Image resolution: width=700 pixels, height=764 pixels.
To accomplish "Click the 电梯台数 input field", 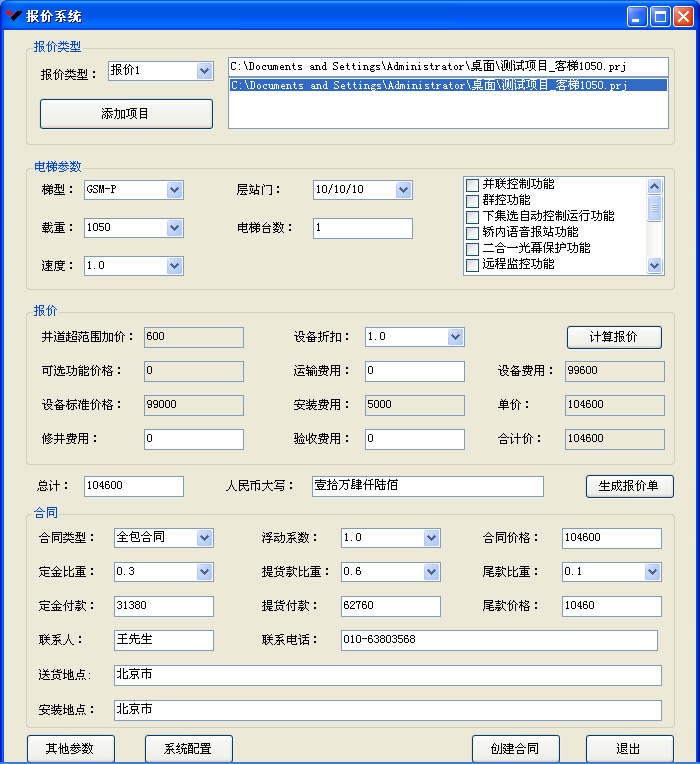I will pyautogui.click(x=362, y=228).
